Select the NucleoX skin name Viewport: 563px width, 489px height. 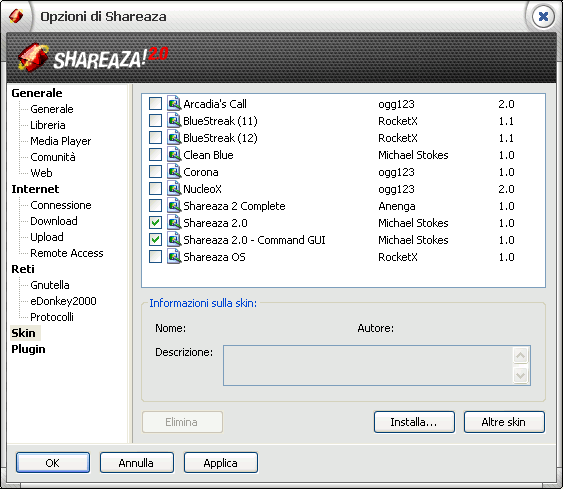point(203,189)
